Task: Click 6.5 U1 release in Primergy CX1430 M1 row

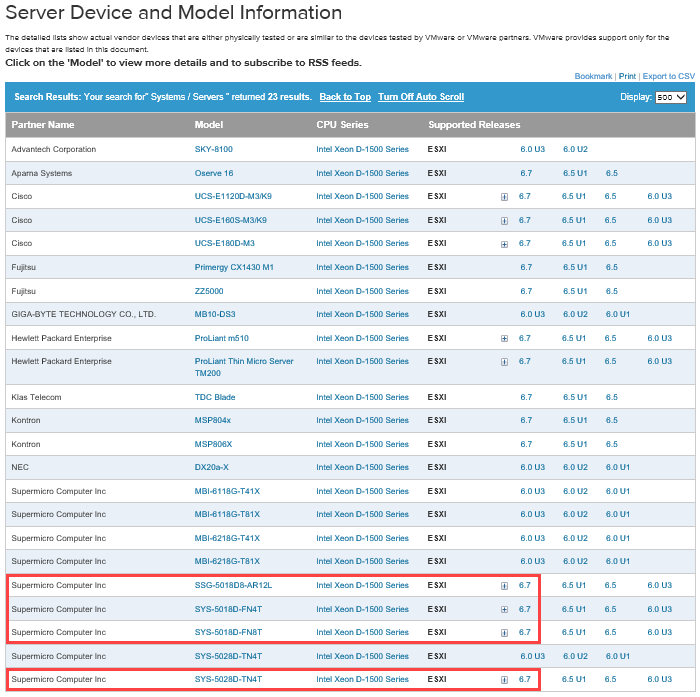Action: 575,267
